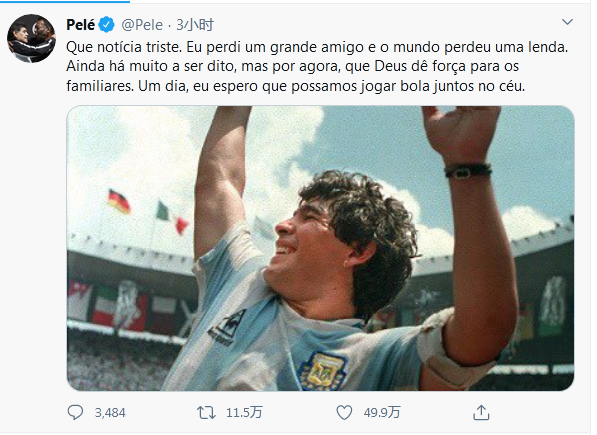
Task: Open the attached photo of striped-jersey footballer
Action: [320, 248]
